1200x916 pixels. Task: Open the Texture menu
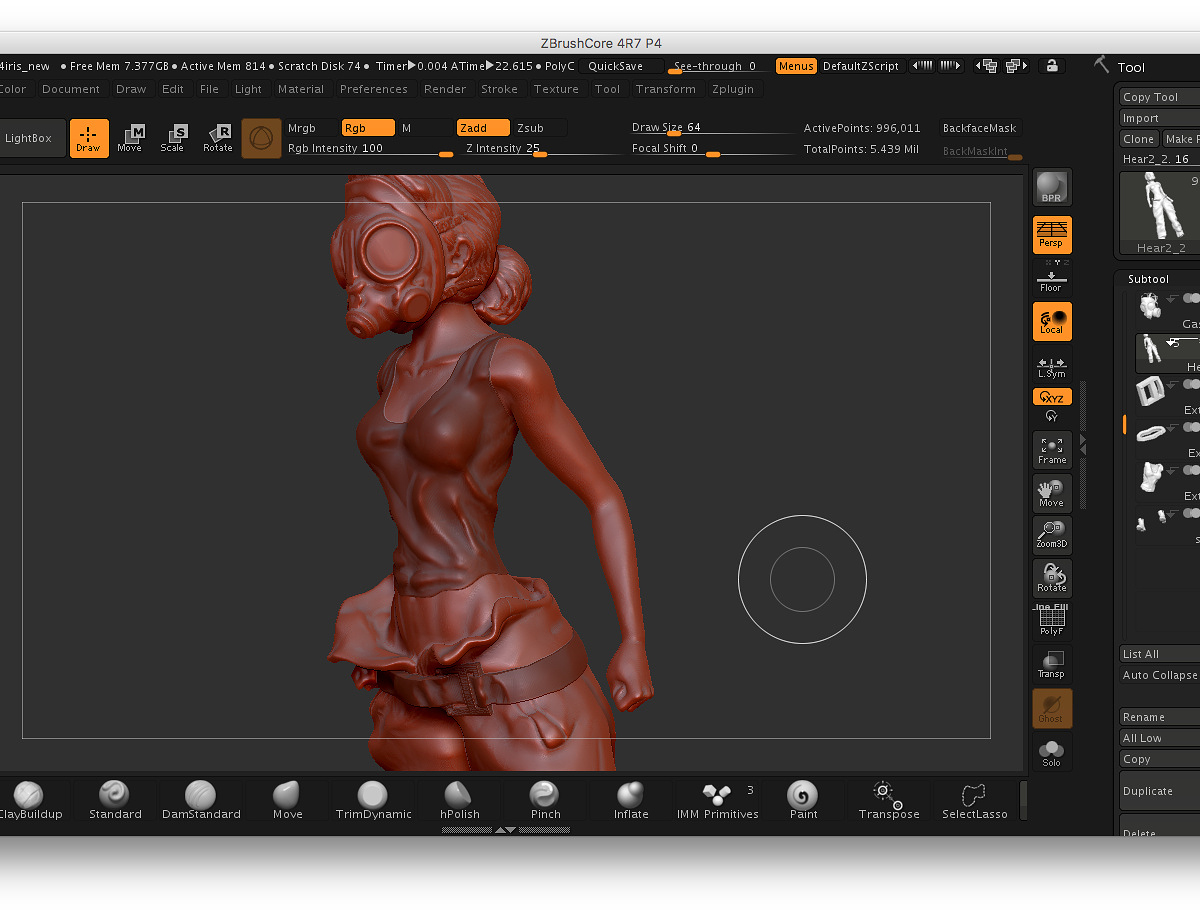pyautogui.click(x=556, y=89)
